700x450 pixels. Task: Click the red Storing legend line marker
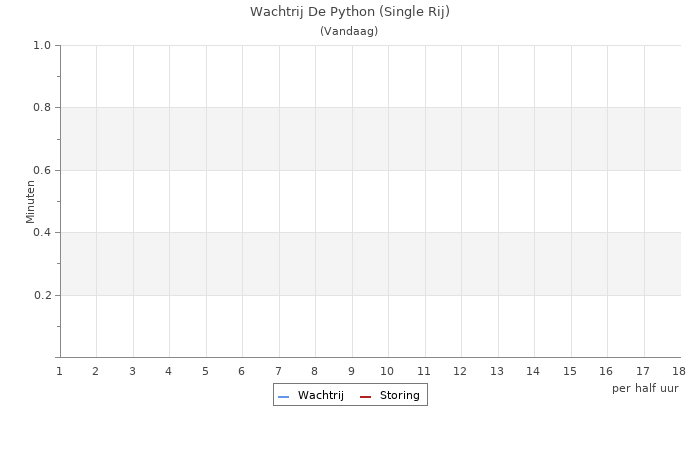click(x=365, y=397)
